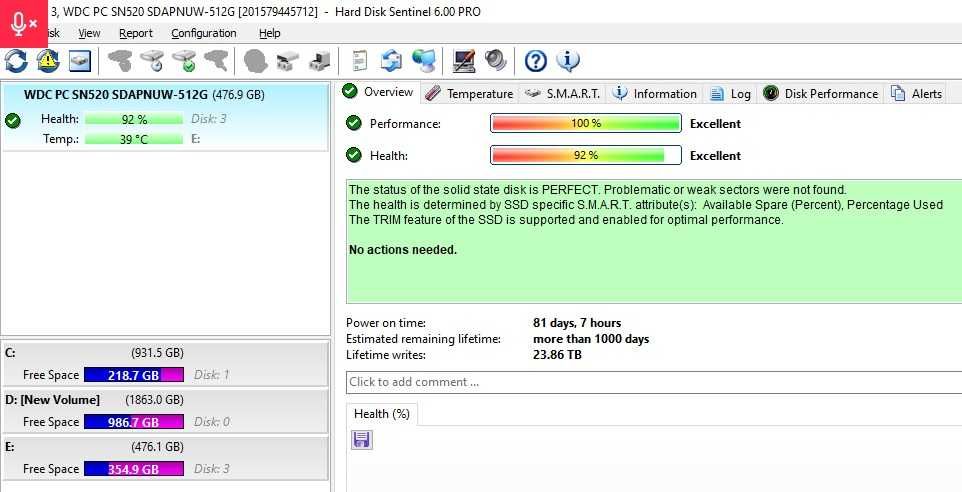The image size is (962, 492).
Task: Click the '(1863.0 GB)' size text
Action: pyautogui.click(x=154, y=400)
